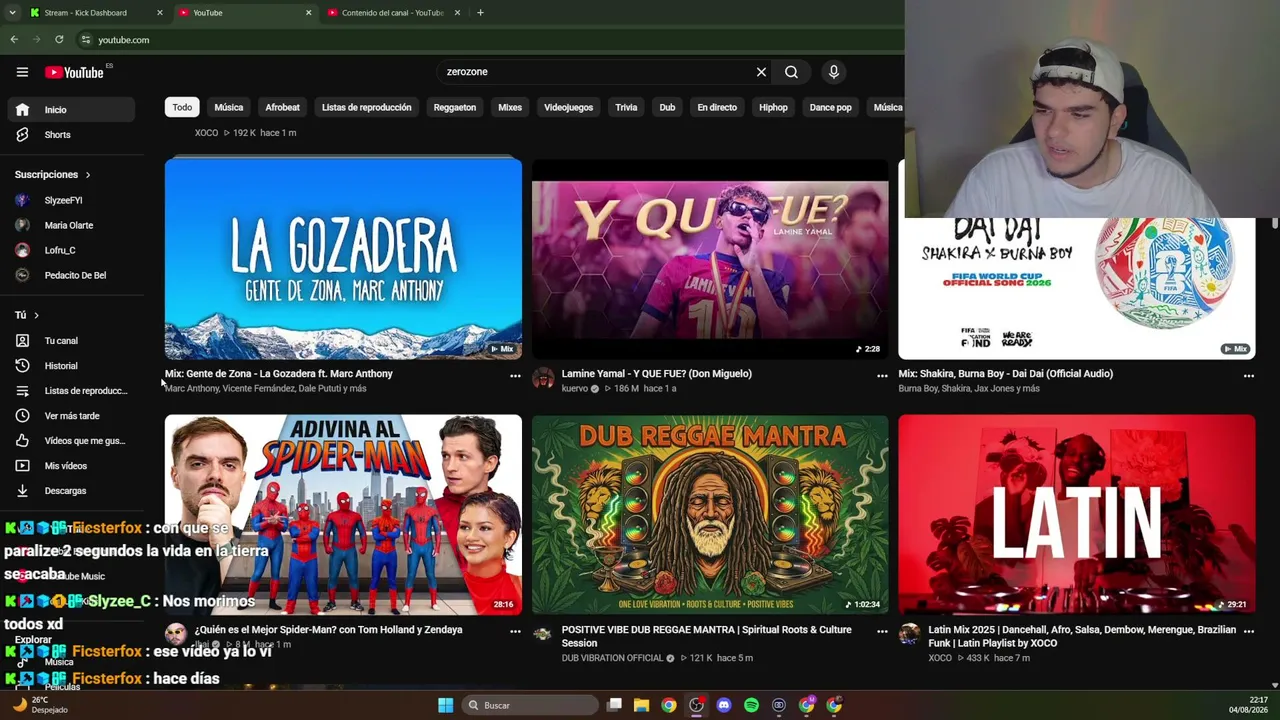The height and width of the screenshot is (720, 1280).
Task: Open Mis vídeos in sidebar
Action: (70, 466)
